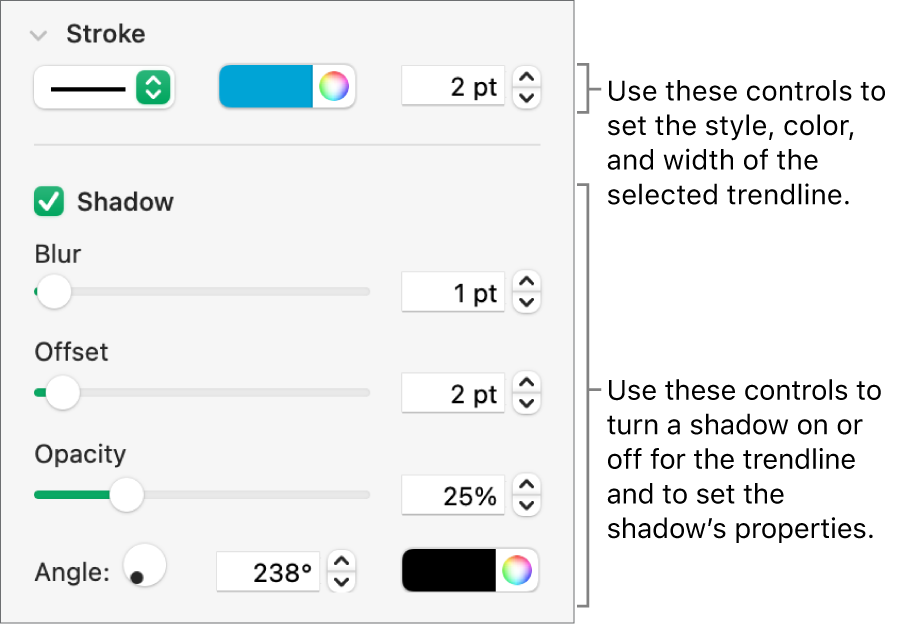Click the stroke line style preview
Viewport: 900px width, 626px height.
click(88, 88)
